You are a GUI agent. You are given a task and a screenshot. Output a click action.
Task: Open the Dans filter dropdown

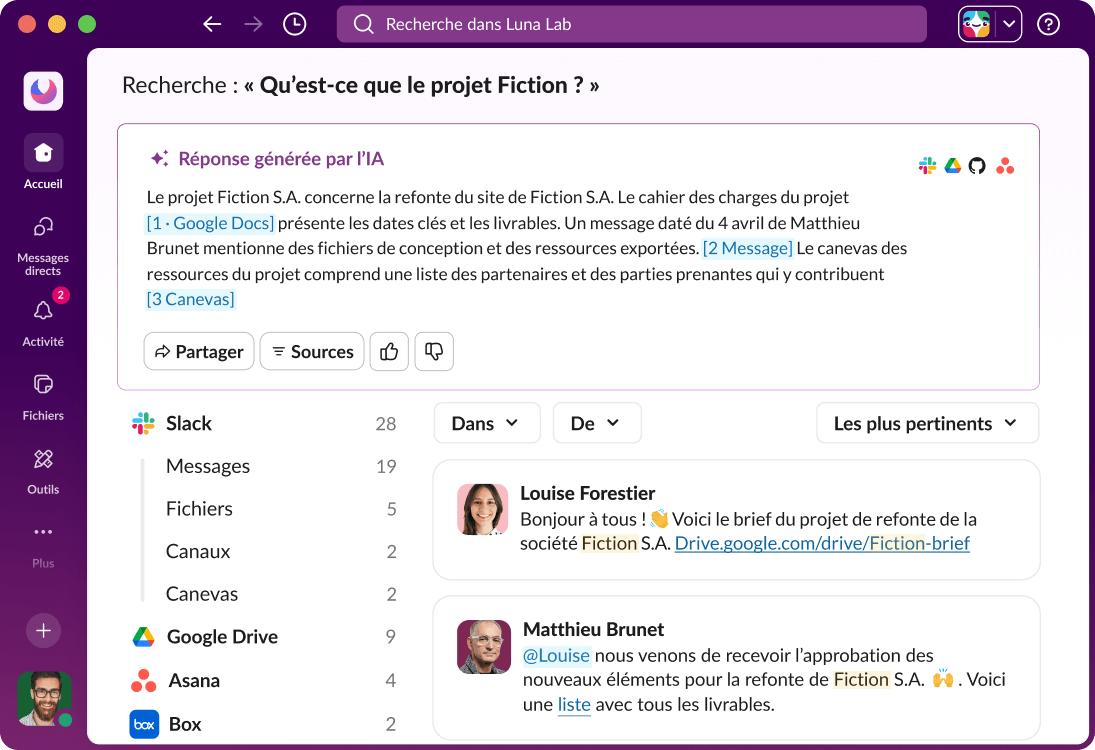(486, 423)
